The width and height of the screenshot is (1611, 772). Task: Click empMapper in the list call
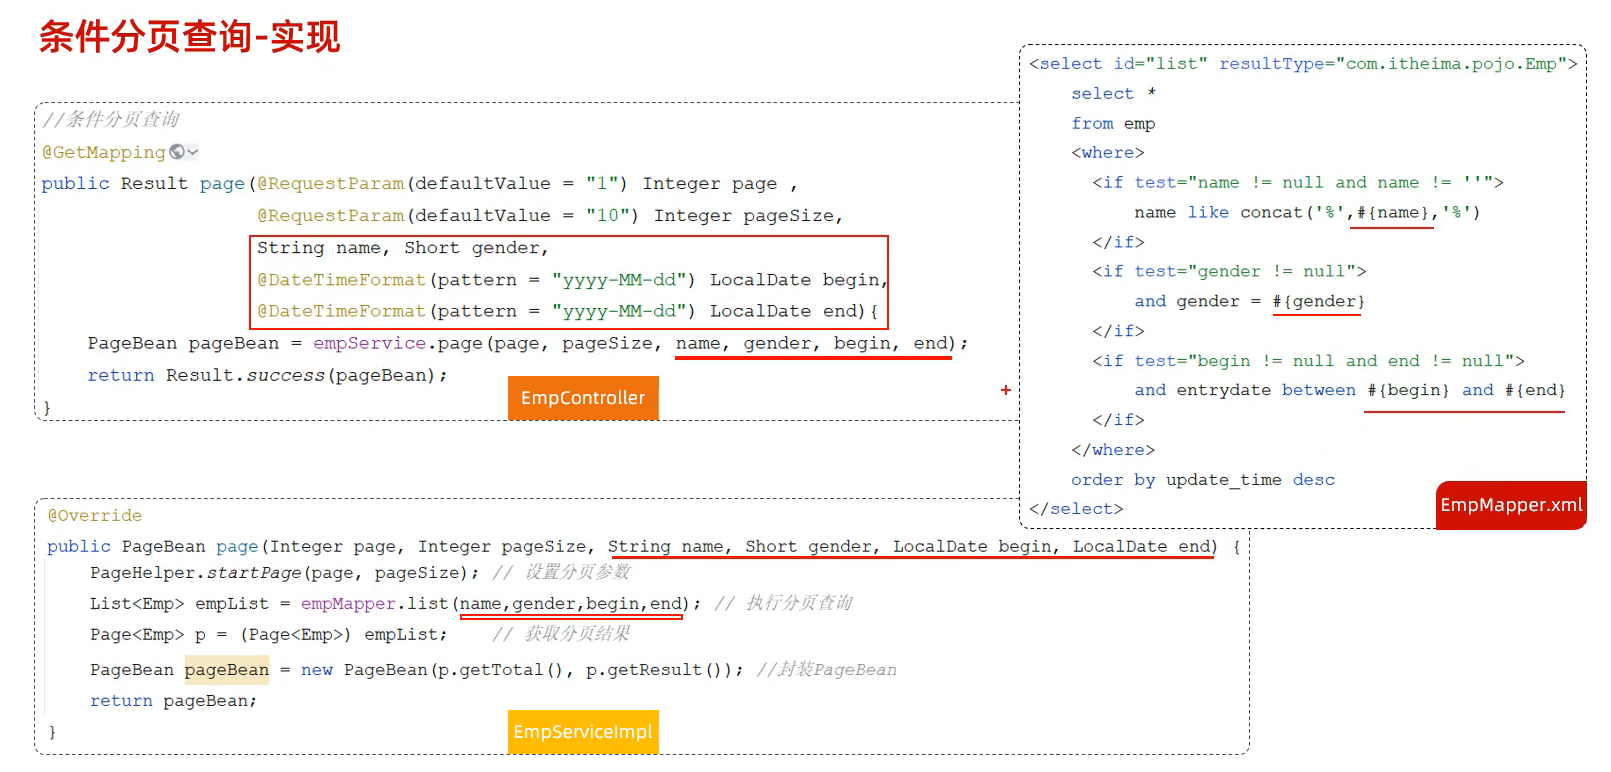tap(348, 604)
